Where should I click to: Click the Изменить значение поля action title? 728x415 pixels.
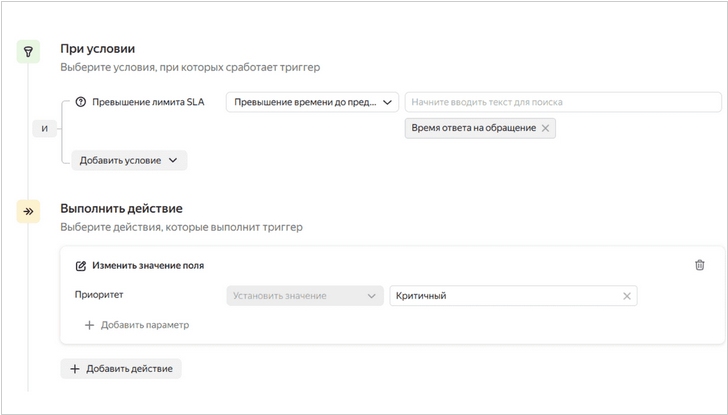click(148, 266)
